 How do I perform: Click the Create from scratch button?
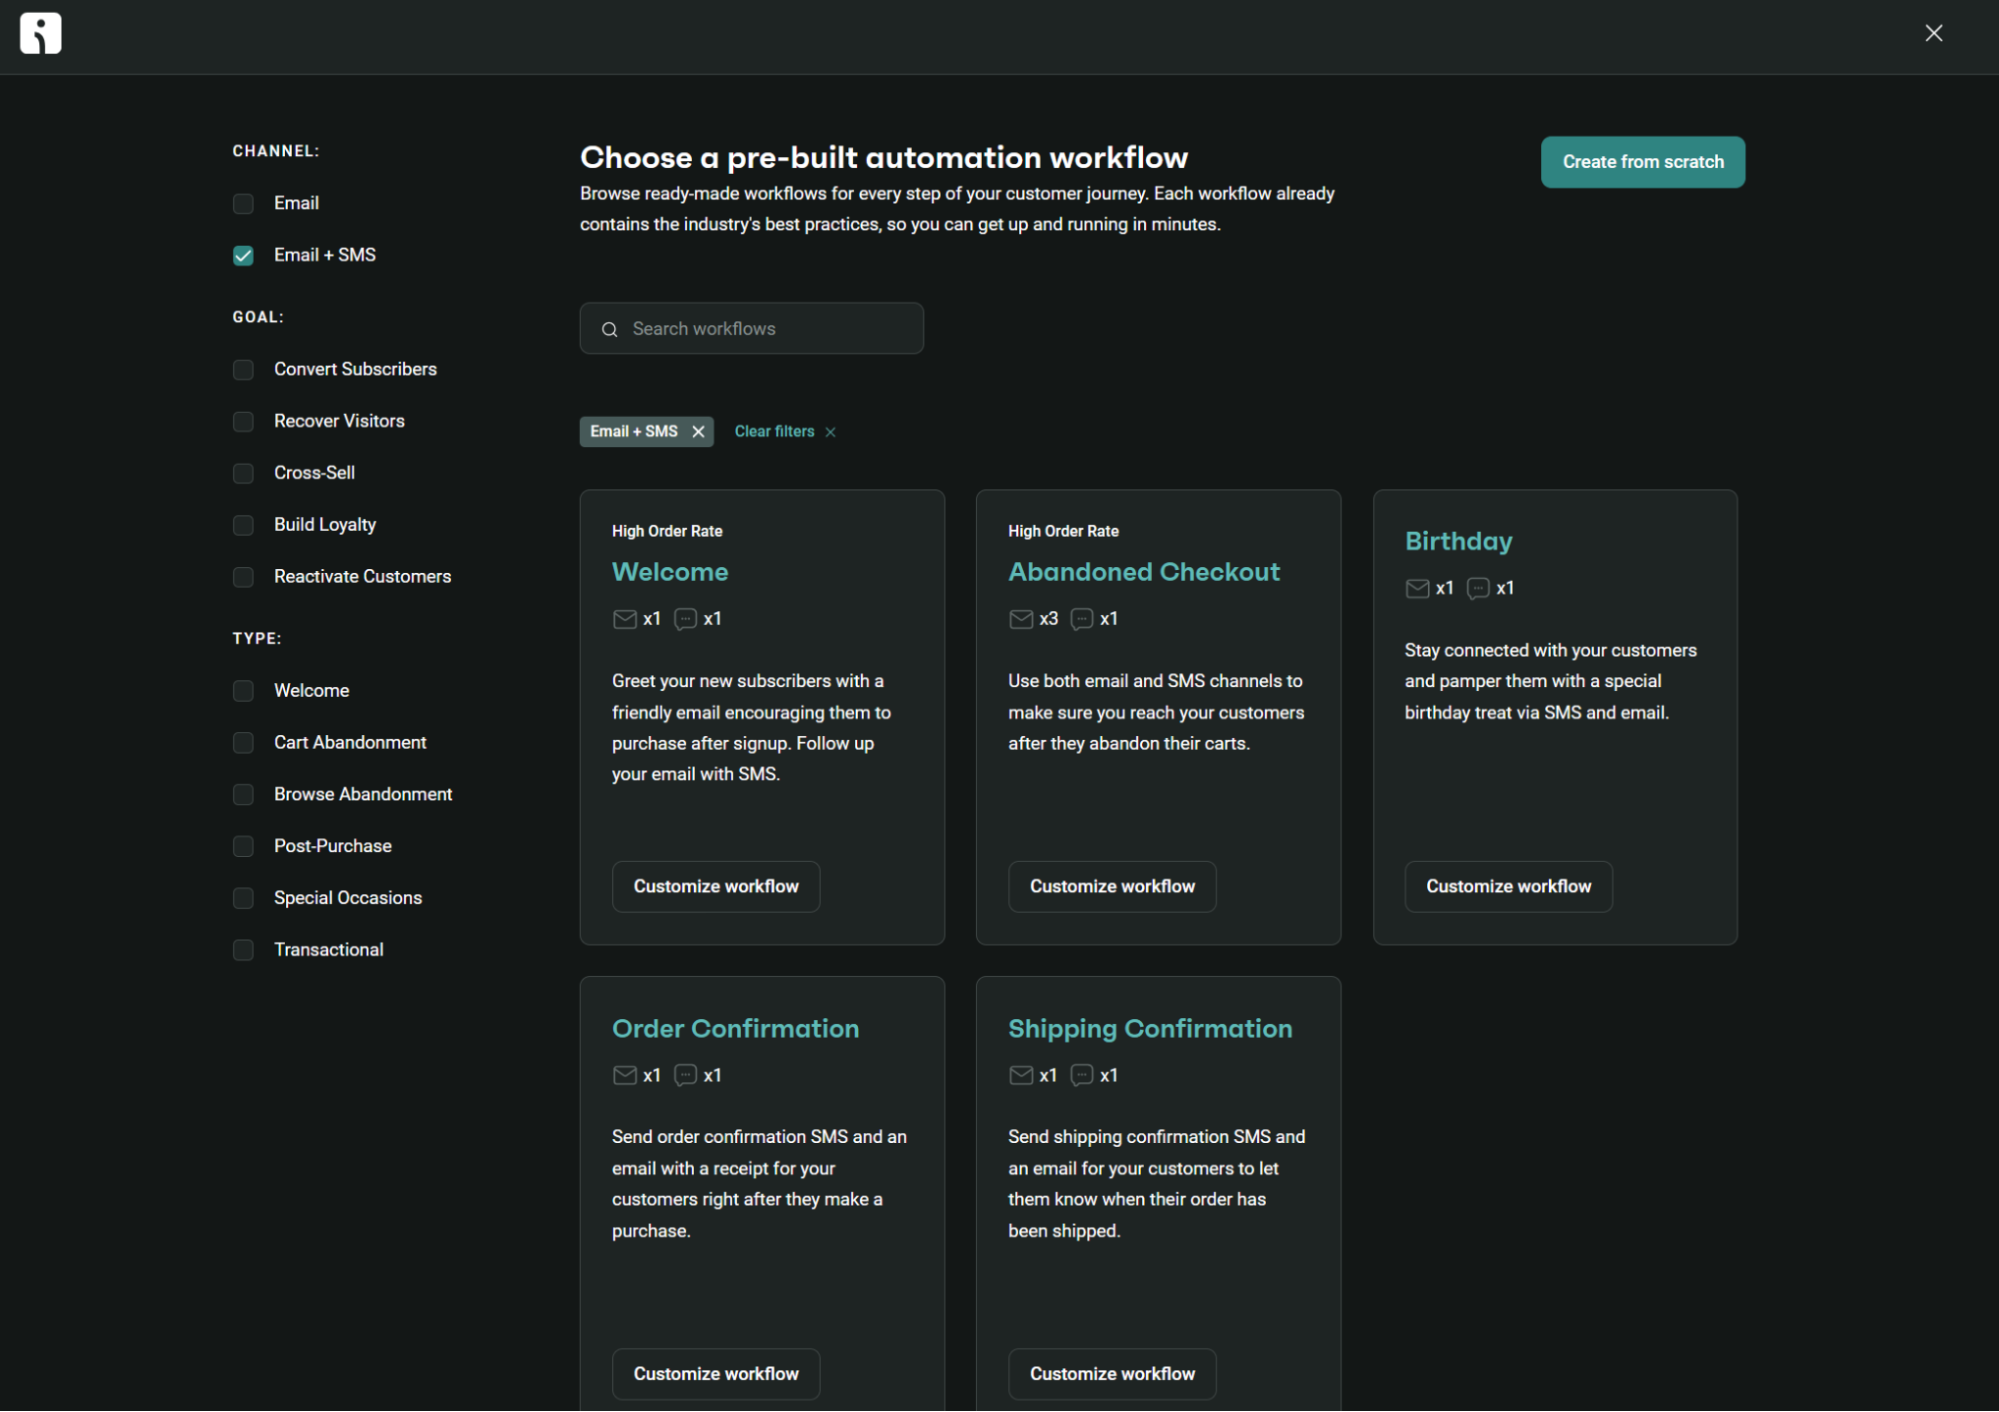pyautogui.click(x=1642, y=162)
